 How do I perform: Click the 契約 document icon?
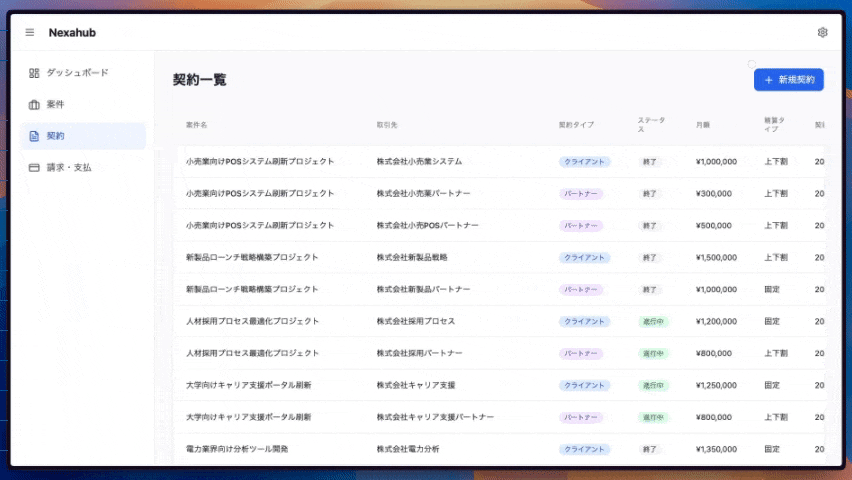point(34,136)
